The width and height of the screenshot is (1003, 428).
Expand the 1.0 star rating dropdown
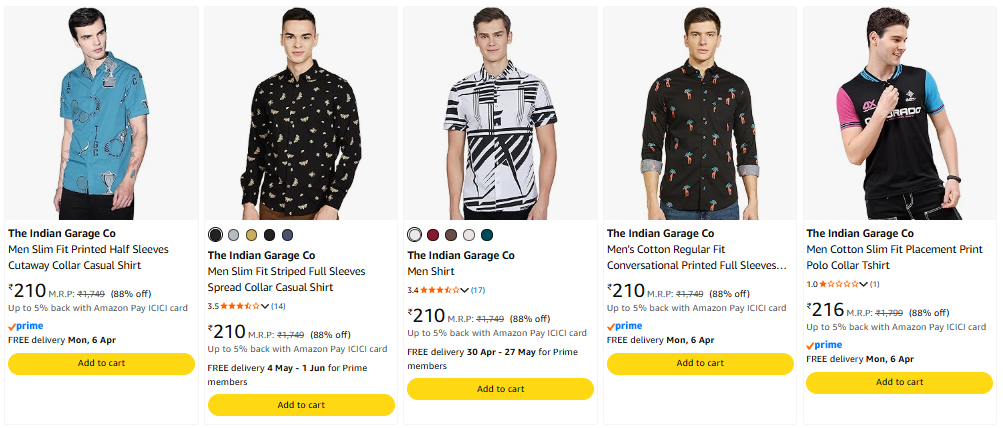(x=863, y=284)
